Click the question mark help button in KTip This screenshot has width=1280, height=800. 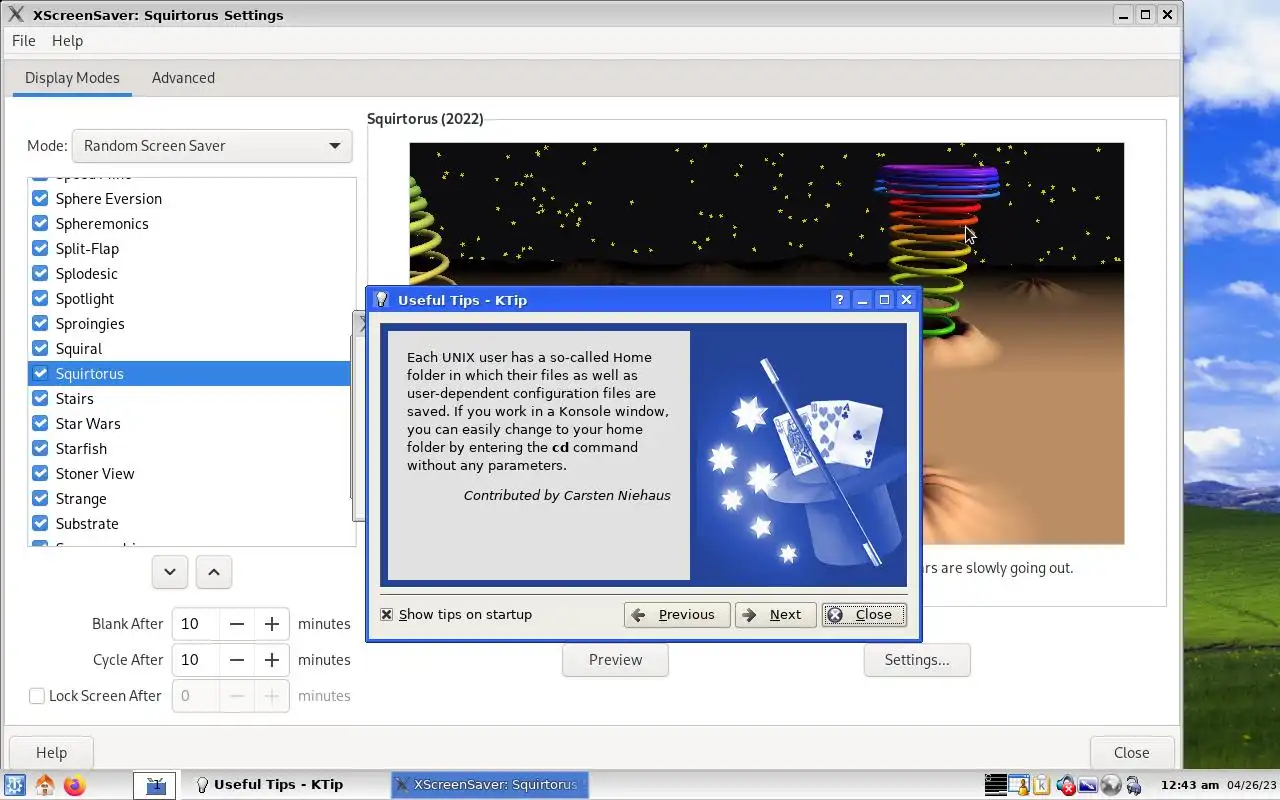pos(840,300)
